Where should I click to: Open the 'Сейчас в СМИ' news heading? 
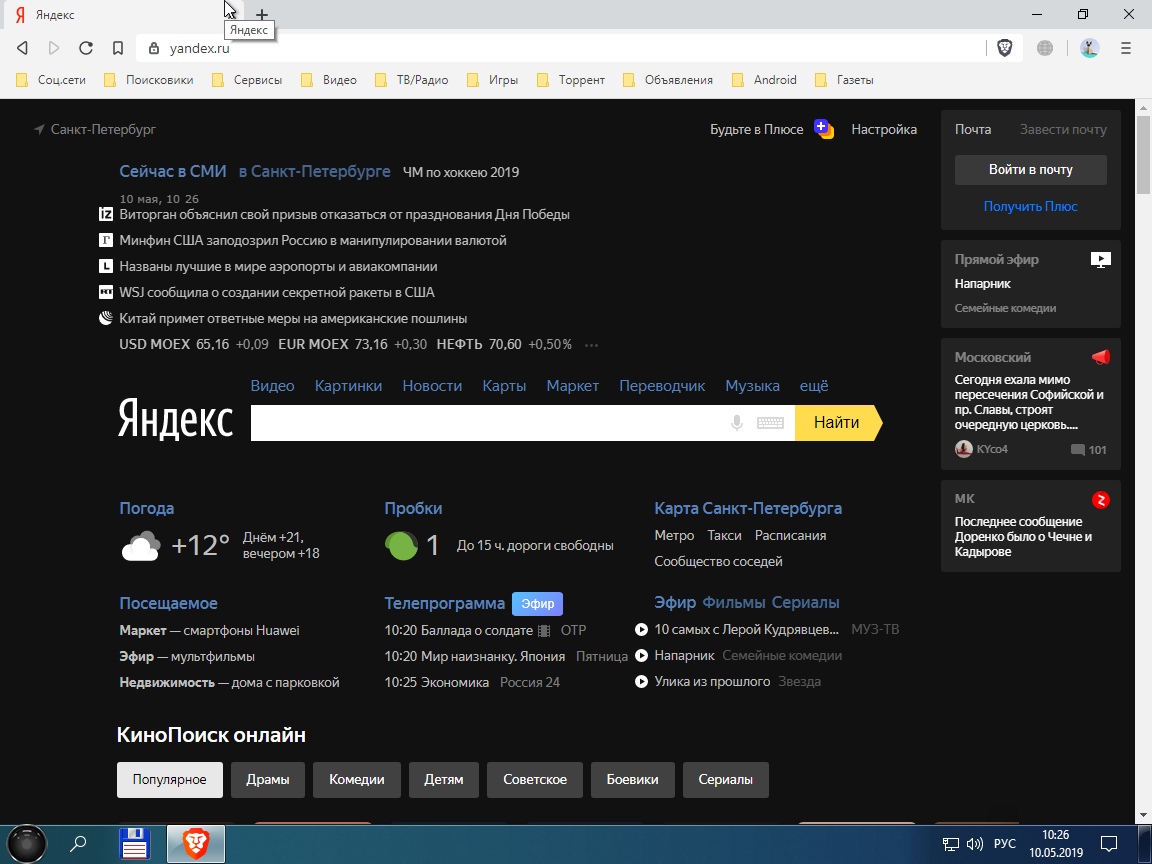(x=173, y=171)
